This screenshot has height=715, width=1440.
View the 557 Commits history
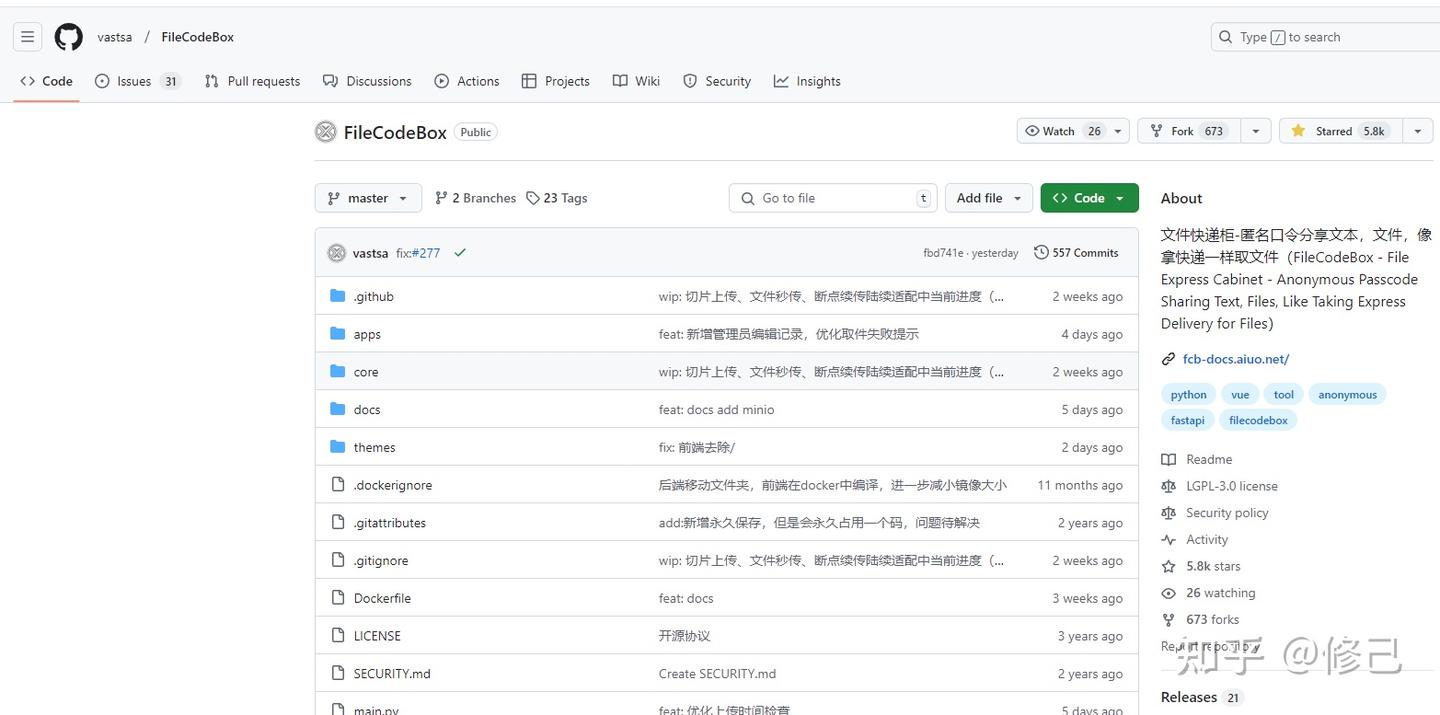click(1076, 253)
